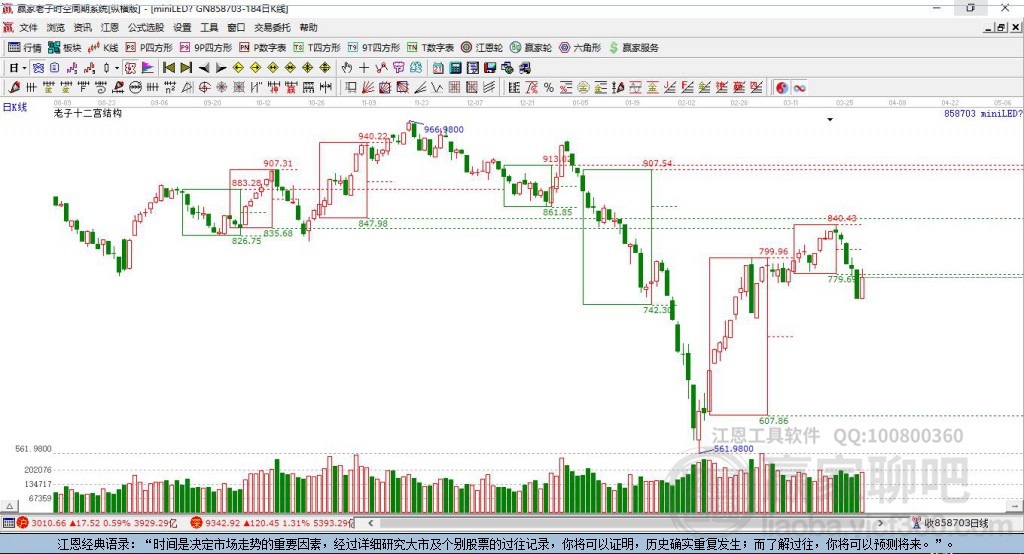Open the 浏览 menu
1024x554 pixels.
[56, 27]
